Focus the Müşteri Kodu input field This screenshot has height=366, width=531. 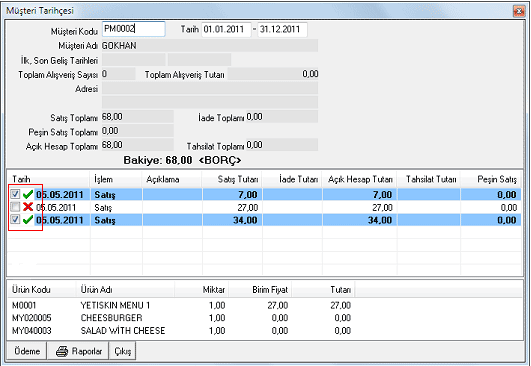(x=133, y=29)
